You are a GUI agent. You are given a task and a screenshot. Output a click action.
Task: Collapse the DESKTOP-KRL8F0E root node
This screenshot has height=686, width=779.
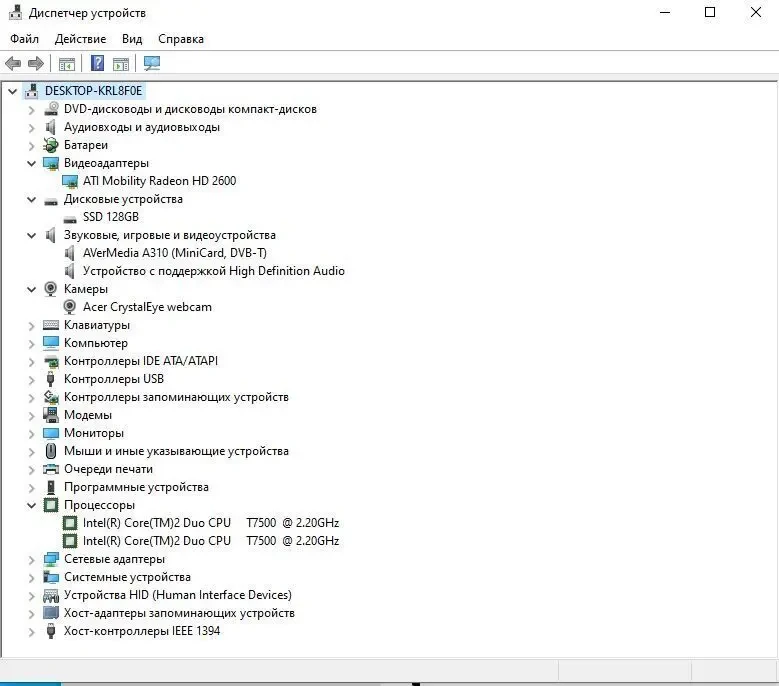click(x=12, y=91)
